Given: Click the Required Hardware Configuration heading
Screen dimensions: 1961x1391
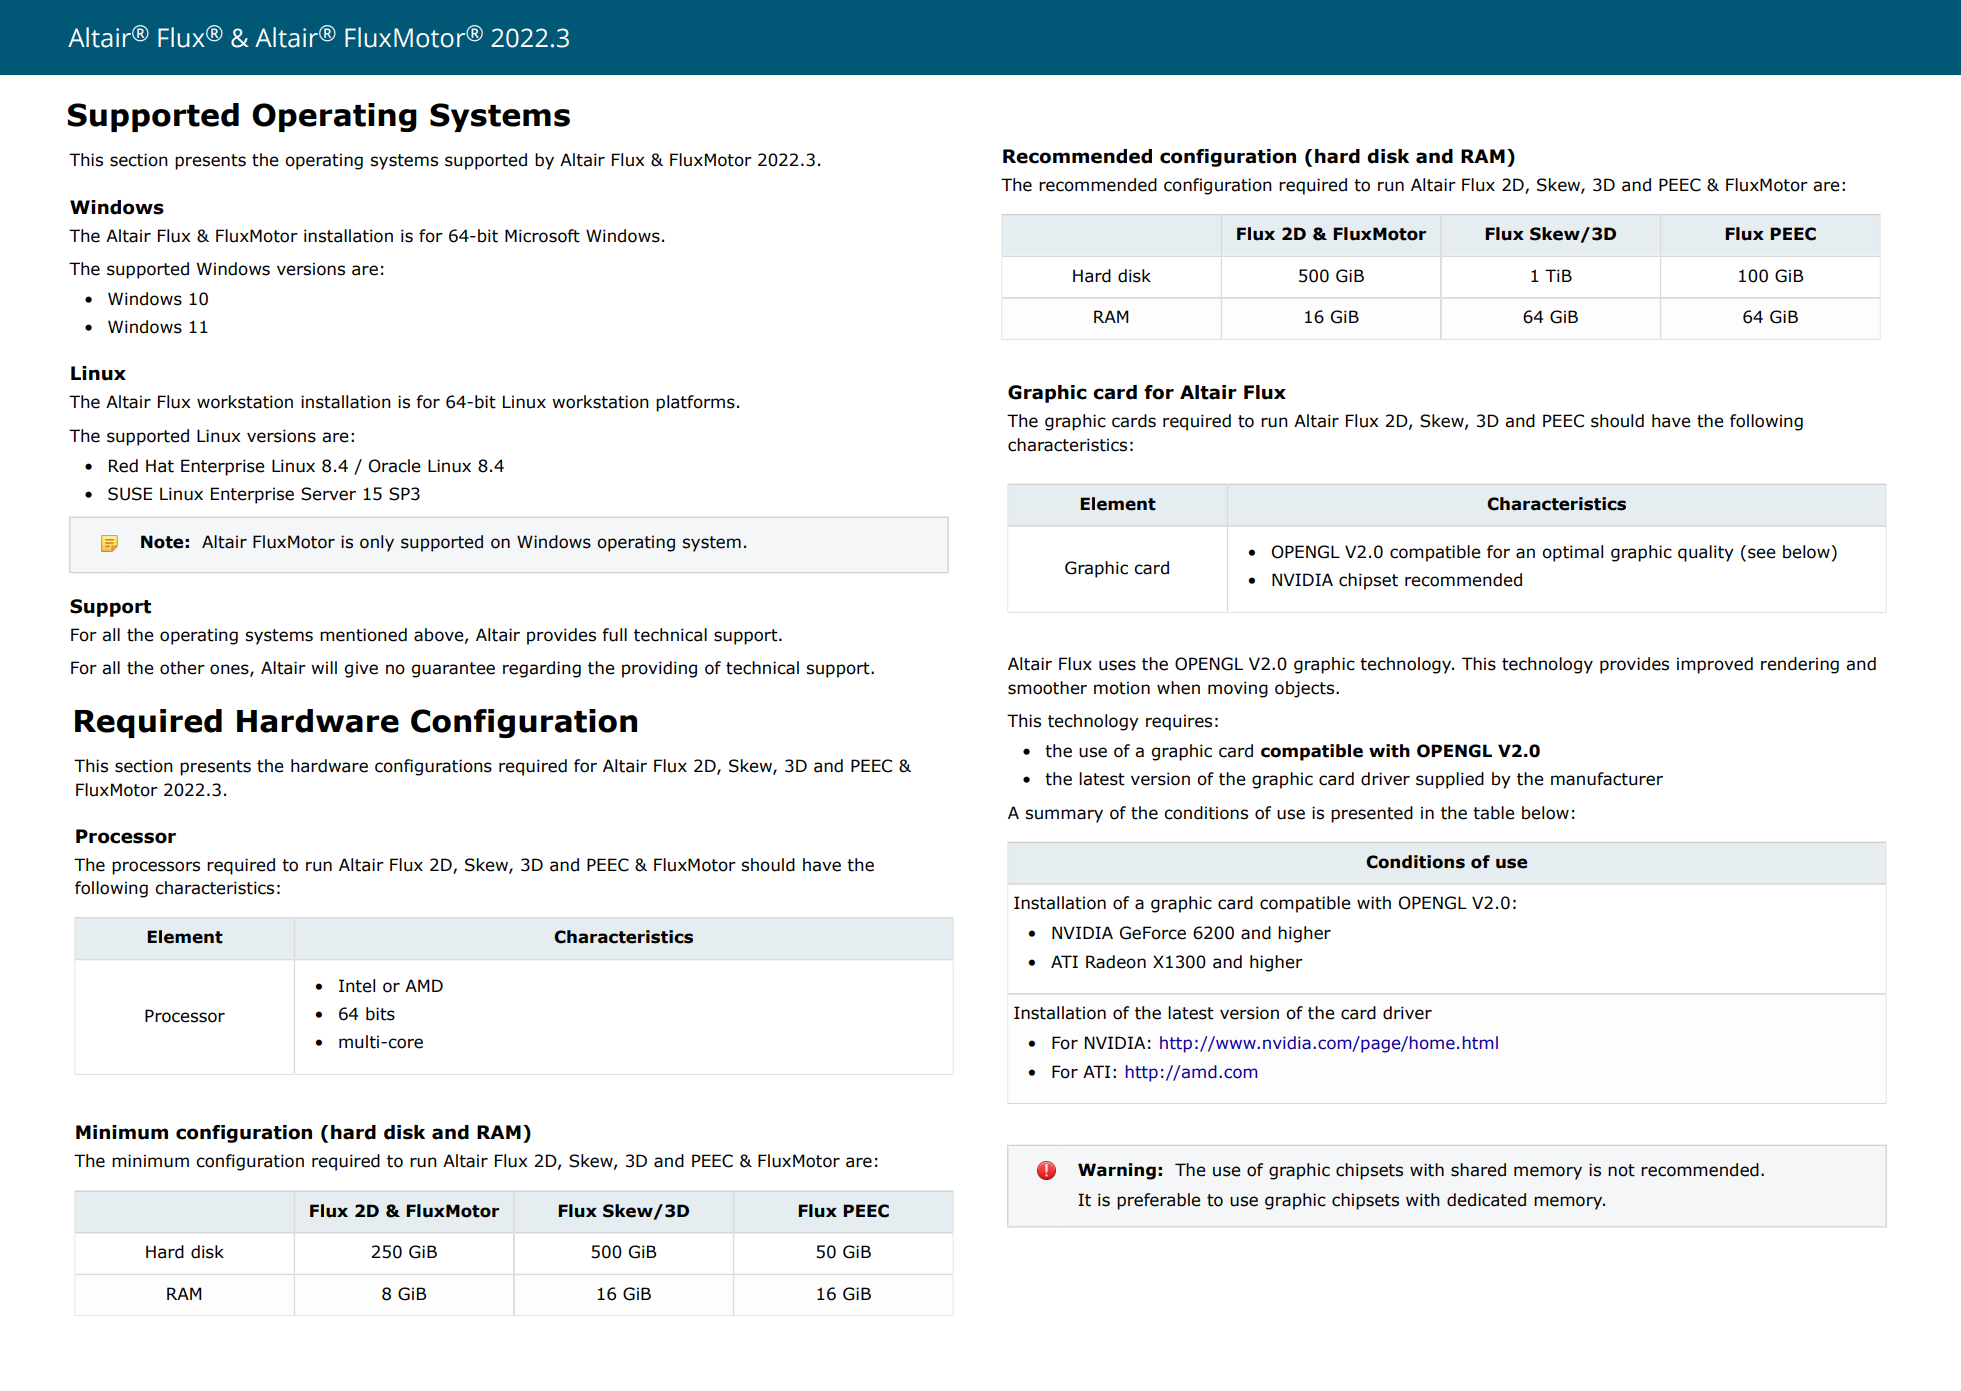Looking at the screenshot, I should (x=356, y=721).
